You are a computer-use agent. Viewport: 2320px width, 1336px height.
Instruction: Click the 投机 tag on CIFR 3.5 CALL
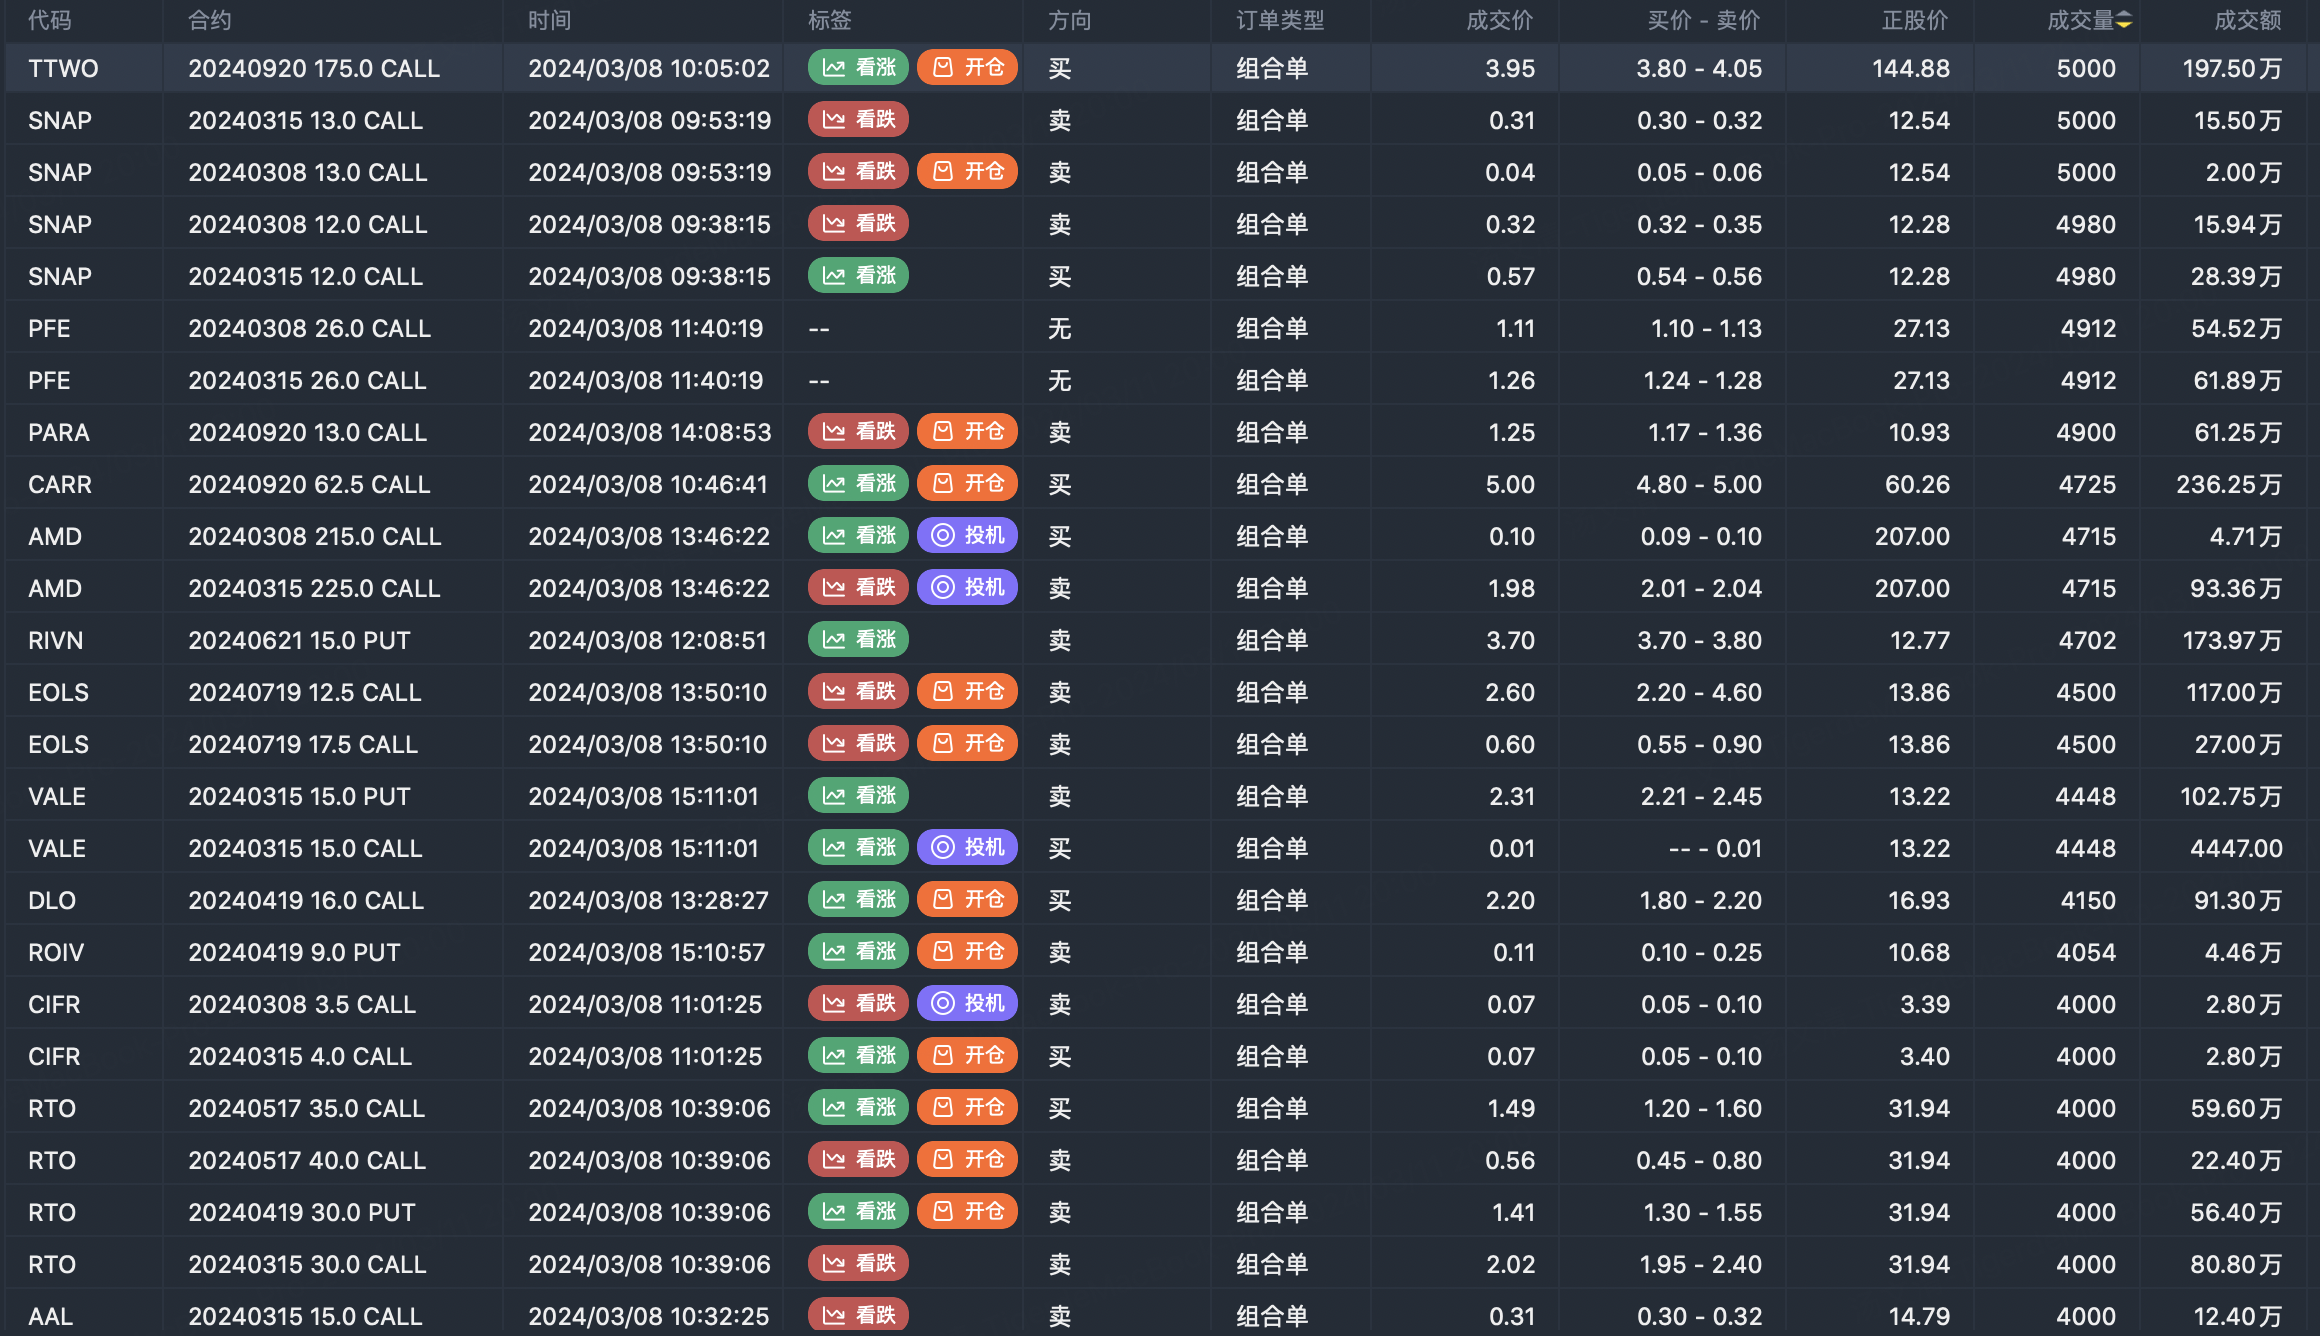tap(967, 1003)
